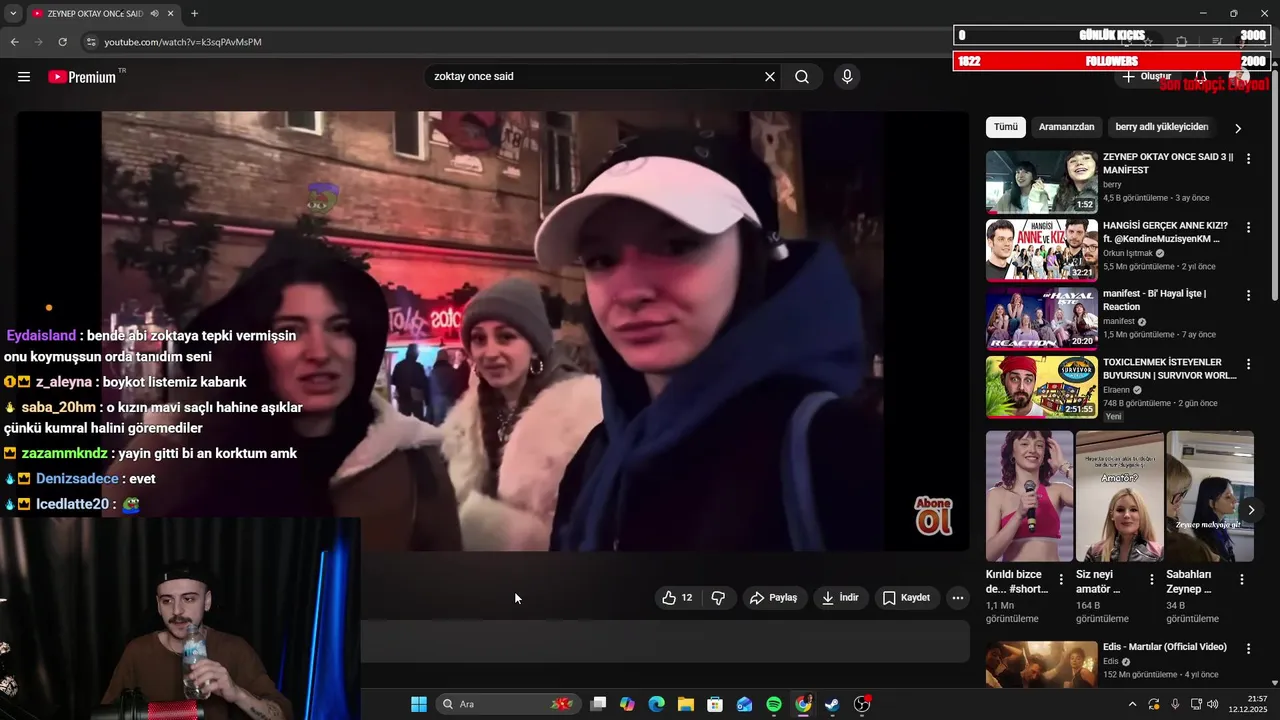The image size is (1280, 720).
Task: Open tab search dropdown arrow
Action: (12, 14)
